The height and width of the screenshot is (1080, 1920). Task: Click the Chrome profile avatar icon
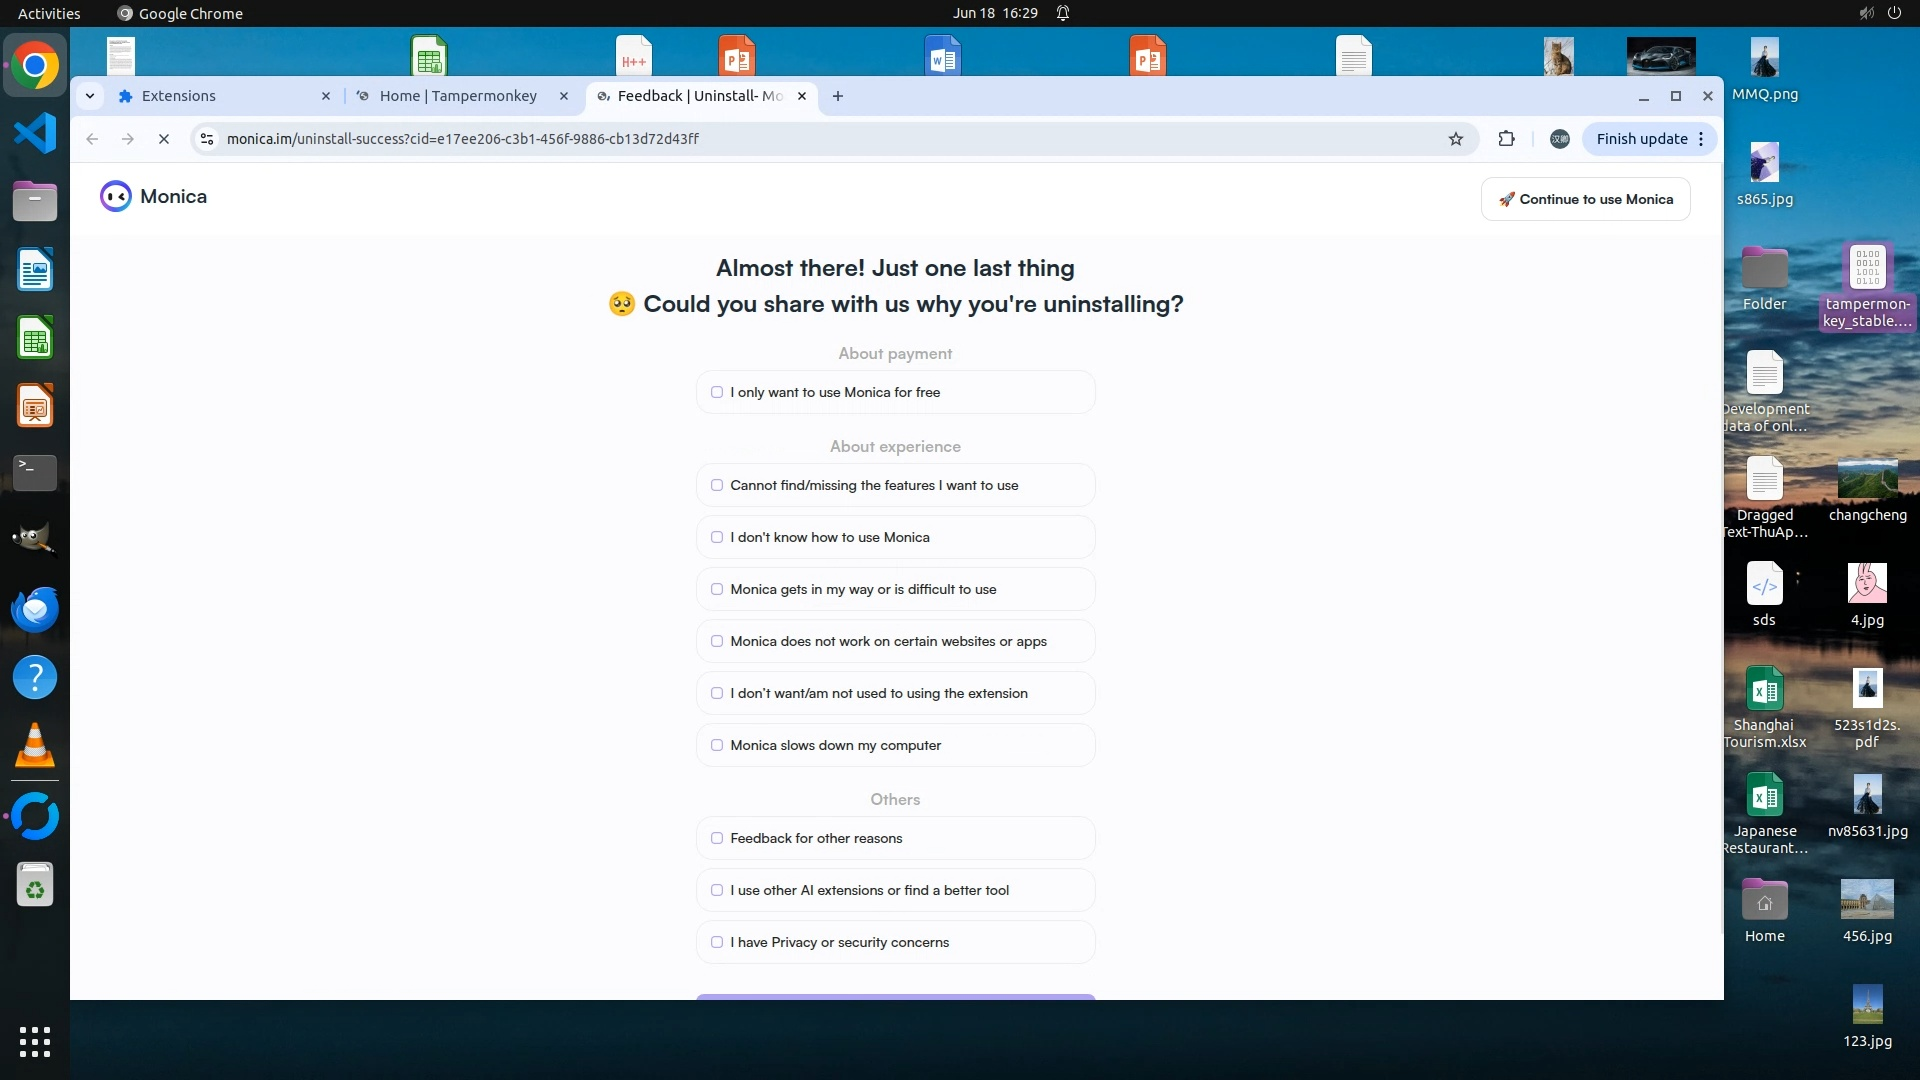click(x=1559, y=139)
